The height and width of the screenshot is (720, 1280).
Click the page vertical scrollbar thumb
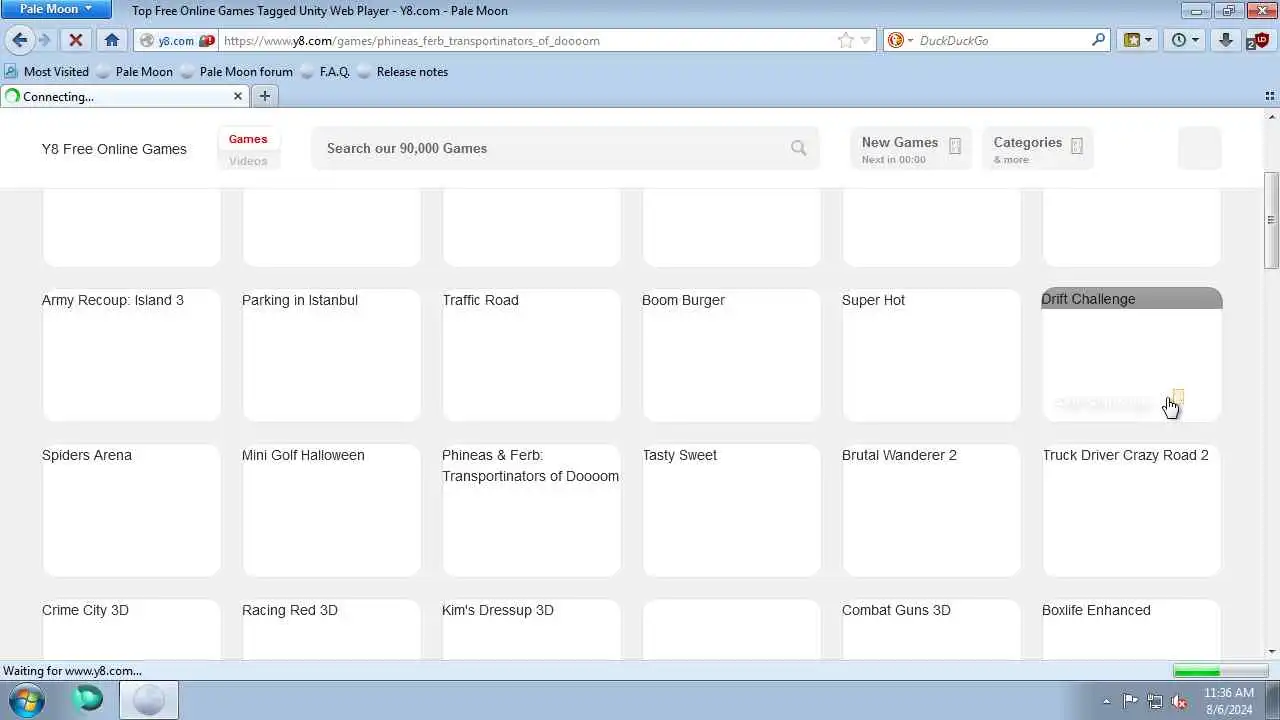click(1271, 220)
